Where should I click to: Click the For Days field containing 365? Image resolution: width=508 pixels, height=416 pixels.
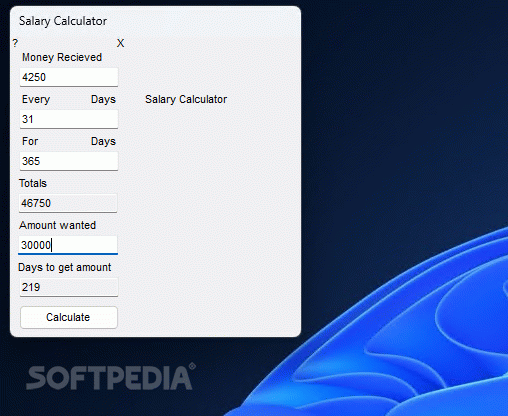pyautogui.click(x=69, y=161)
